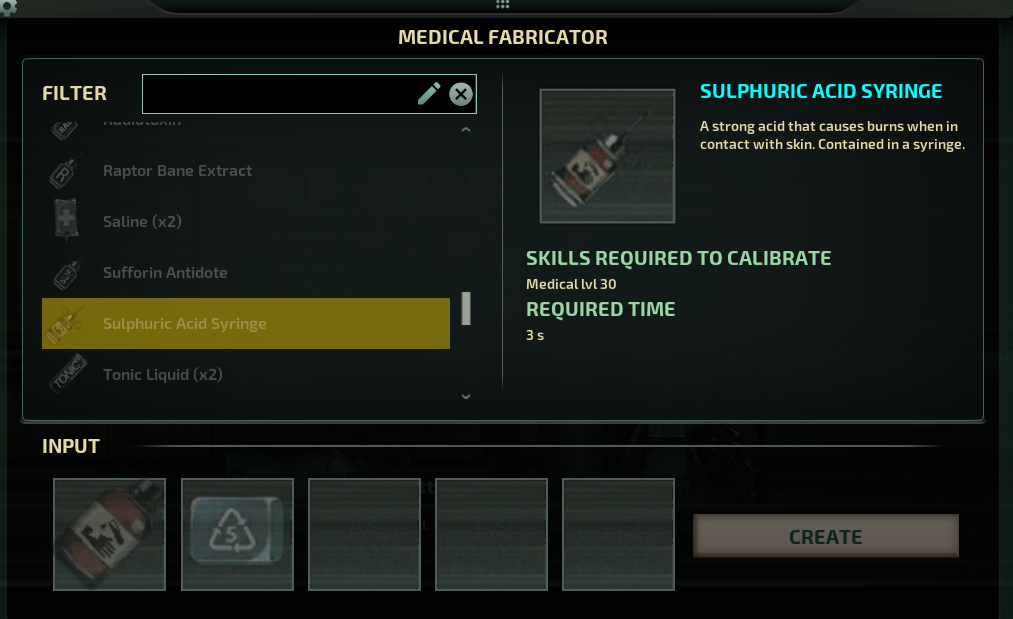Click the Radiotoxin item icon
The image size is (1013, 619).
click(x=64, y=125)
